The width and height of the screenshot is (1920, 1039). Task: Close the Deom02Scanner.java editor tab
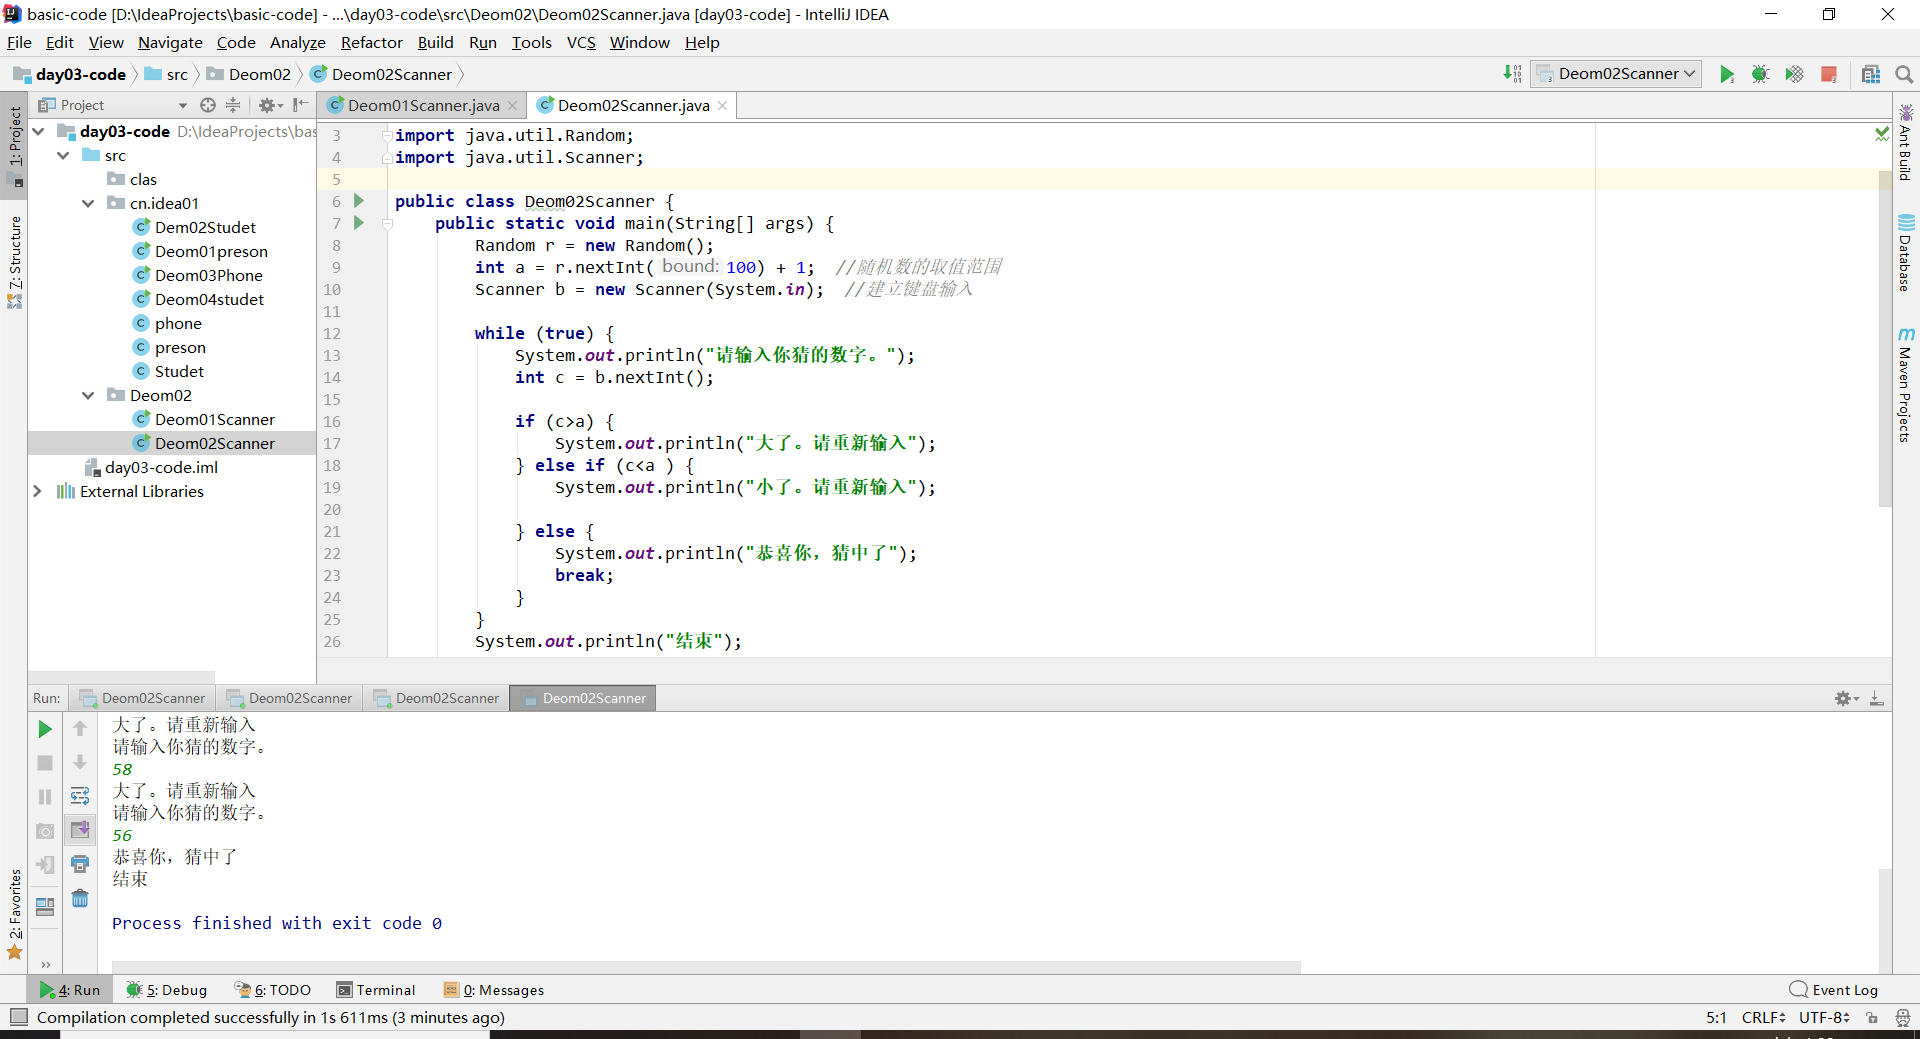[x=722, y=105]
